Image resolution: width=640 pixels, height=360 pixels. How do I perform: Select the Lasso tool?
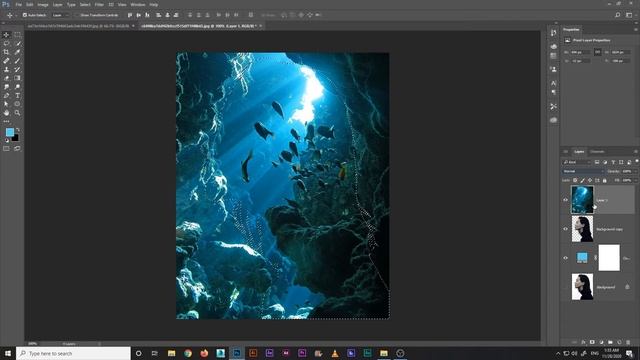tap(6, 43)
